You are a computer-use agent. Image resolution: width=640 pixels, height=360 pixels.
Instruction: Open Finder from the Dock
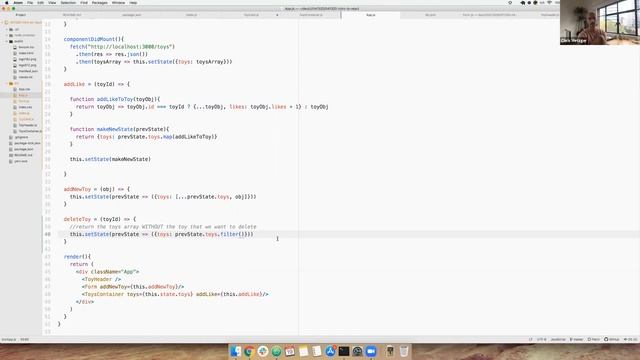coord(236,351)
